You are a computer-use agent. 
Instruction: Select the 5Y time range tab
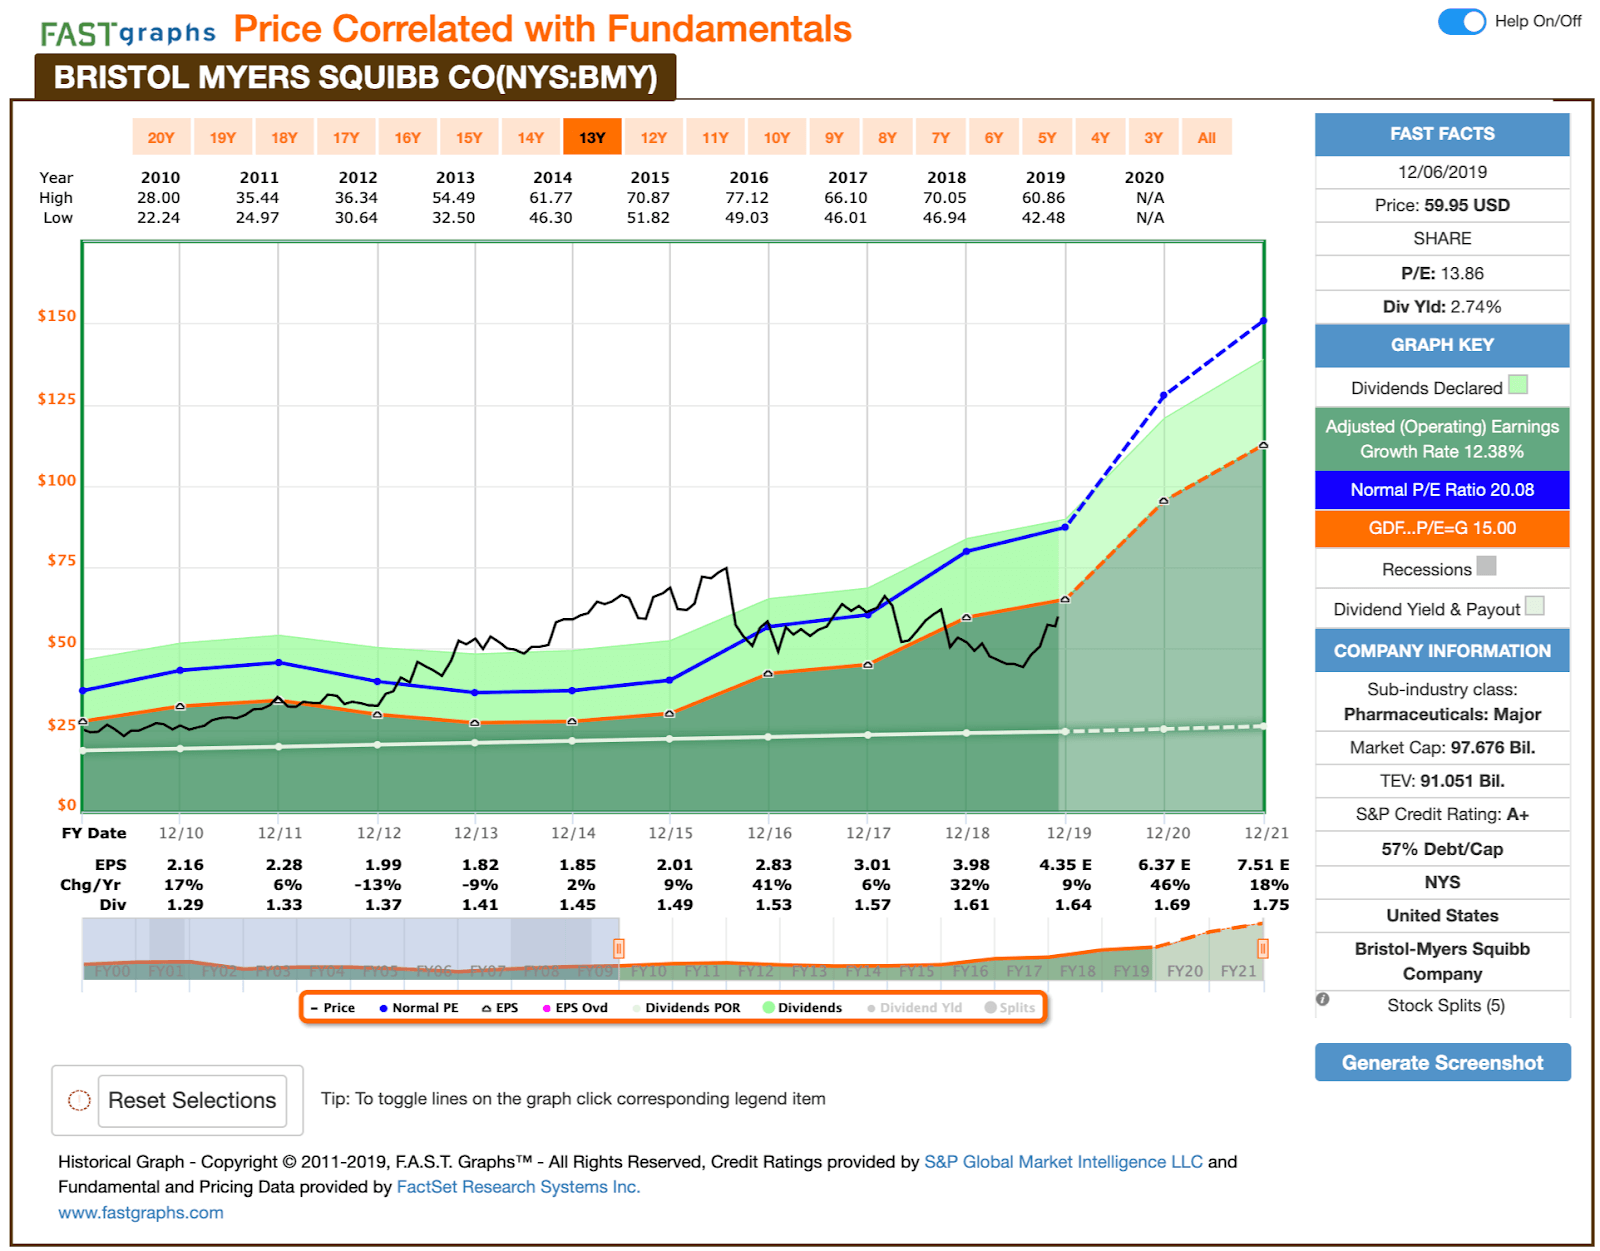pyautogui.click(x=1047, y=138)
